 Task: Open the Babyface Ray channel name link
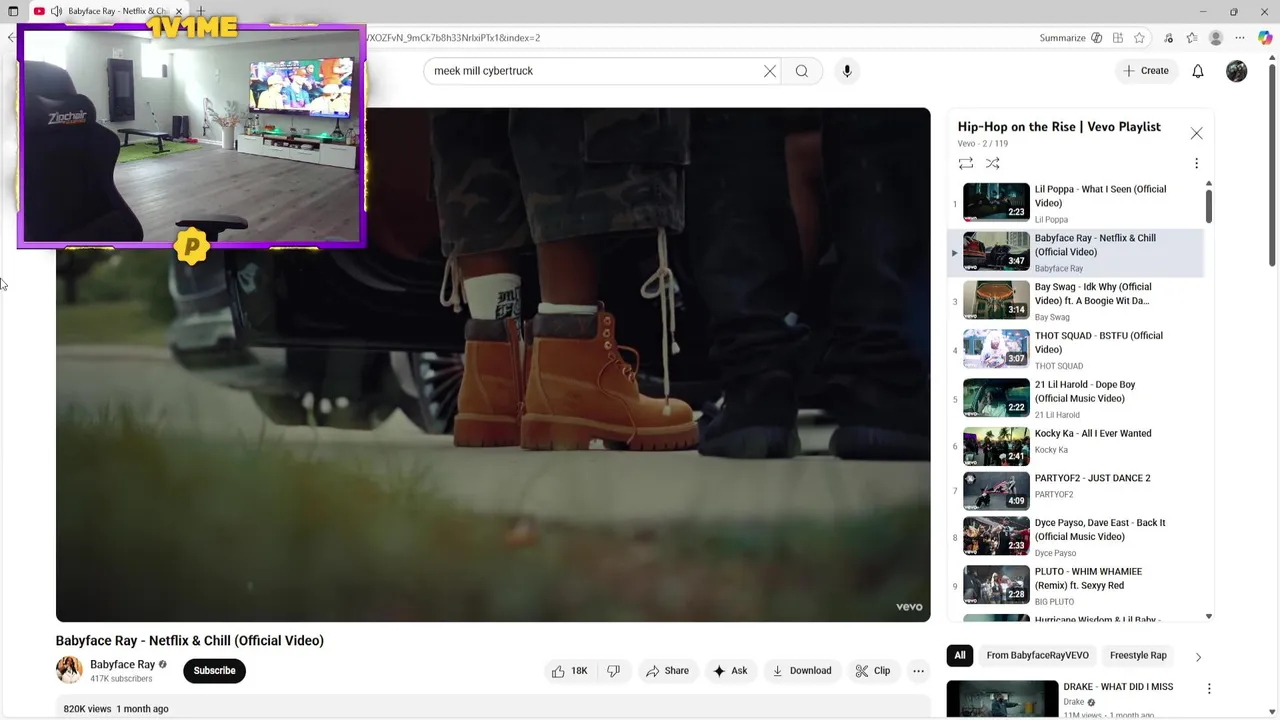(122, 665)
